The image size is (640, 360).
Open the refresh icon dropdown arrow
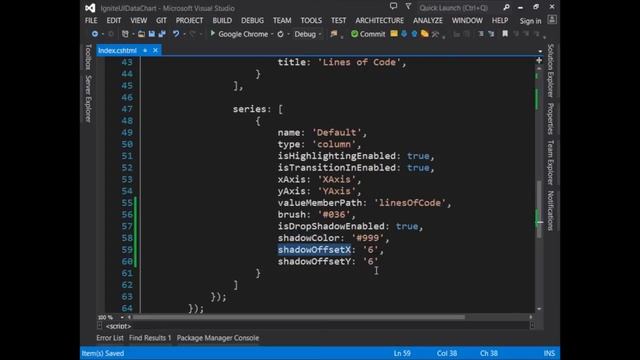coord(288,34)
